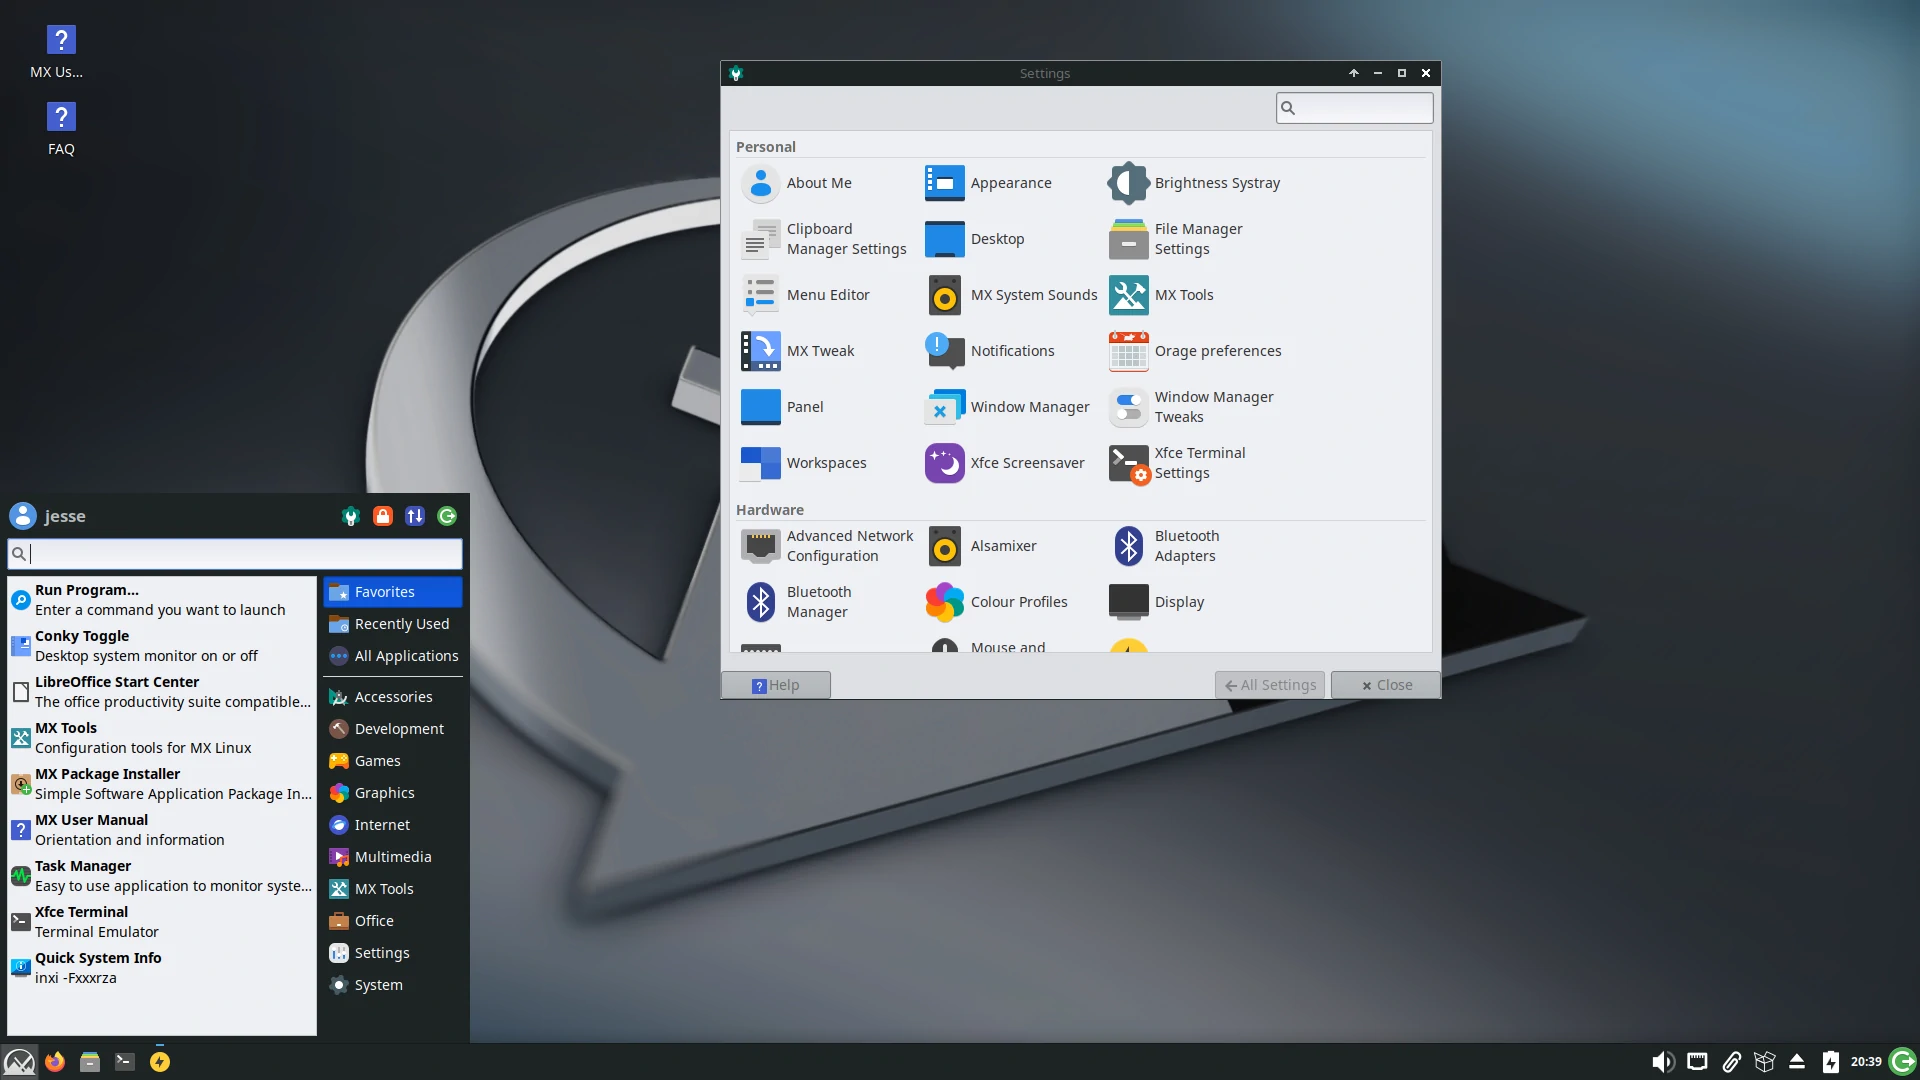
Task: Launch Firefox from the taskbar
Action: [55, 1061]
